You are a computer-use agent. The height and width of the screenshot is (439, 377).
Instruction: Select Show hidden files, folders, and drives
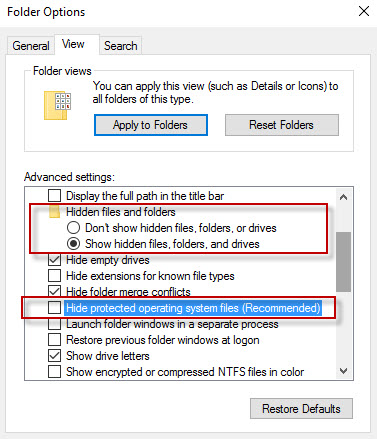[73, 244]
